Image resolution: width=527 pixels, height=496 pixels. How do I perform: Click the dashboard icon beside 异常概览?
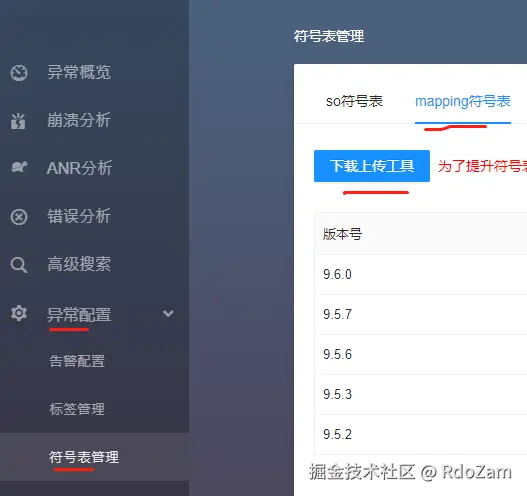coord(19,73)
